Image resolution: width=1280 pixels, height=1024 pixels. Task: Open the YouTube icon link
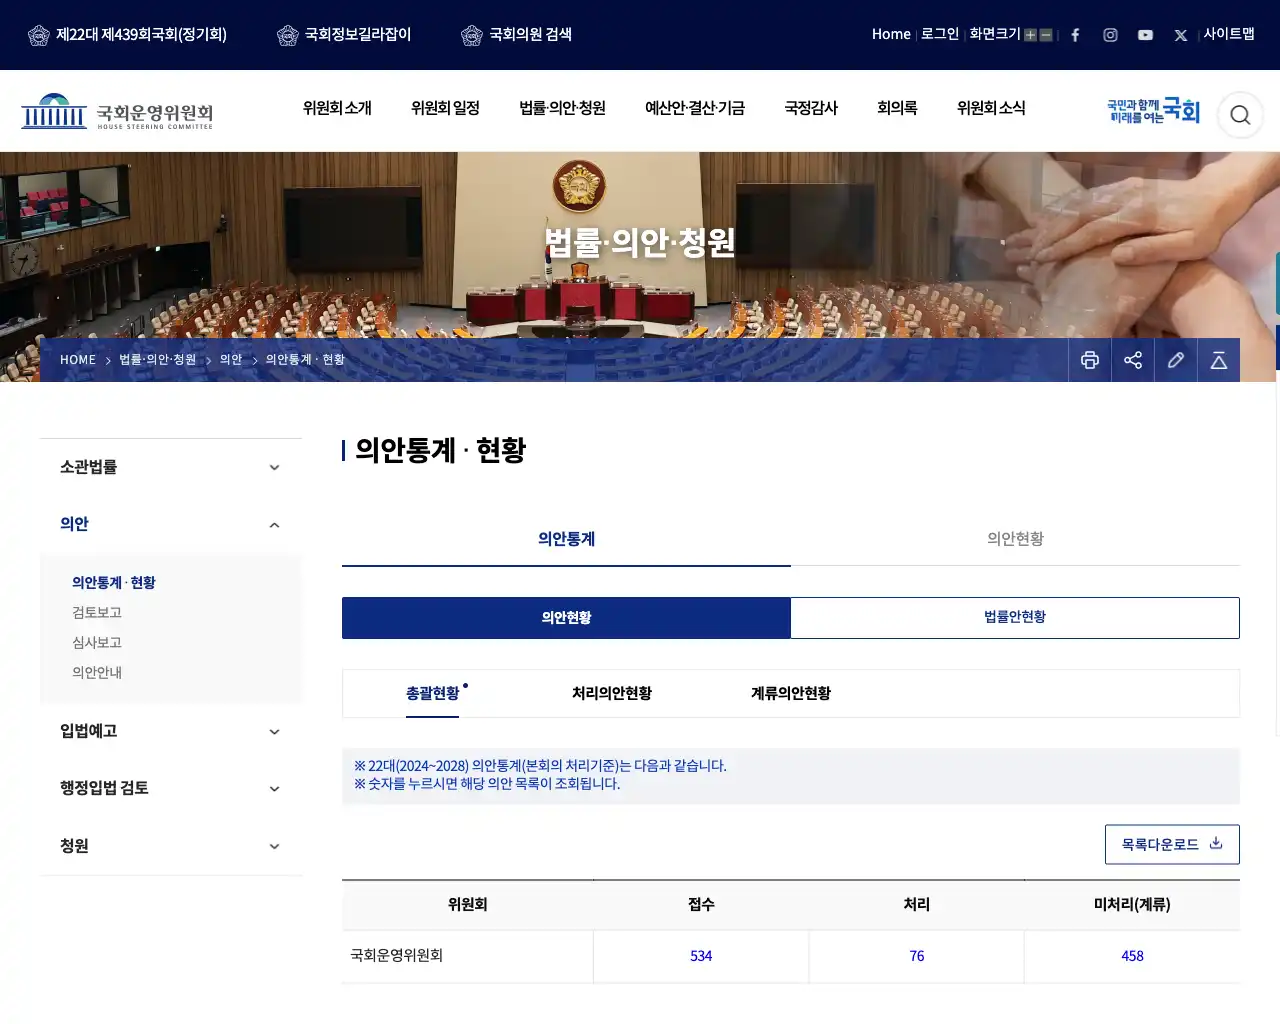point(1145,35)
